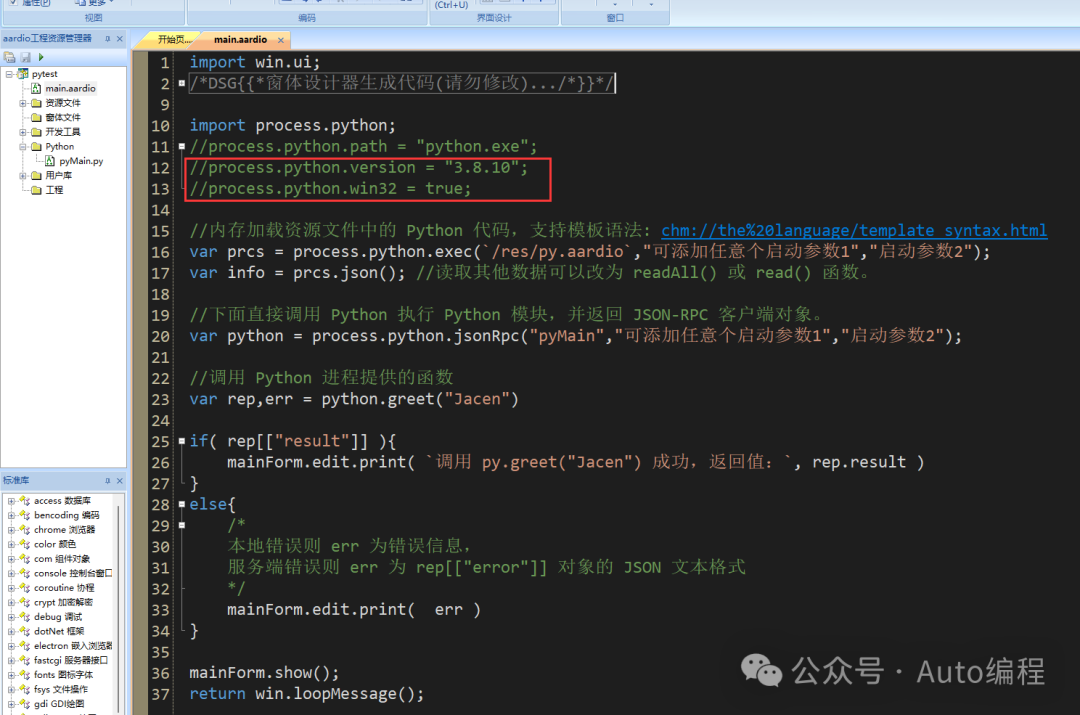Viewport: 1080px width, 715px height.
Task: Close the 标准库 panel with its X button
Action: (119, 481)
